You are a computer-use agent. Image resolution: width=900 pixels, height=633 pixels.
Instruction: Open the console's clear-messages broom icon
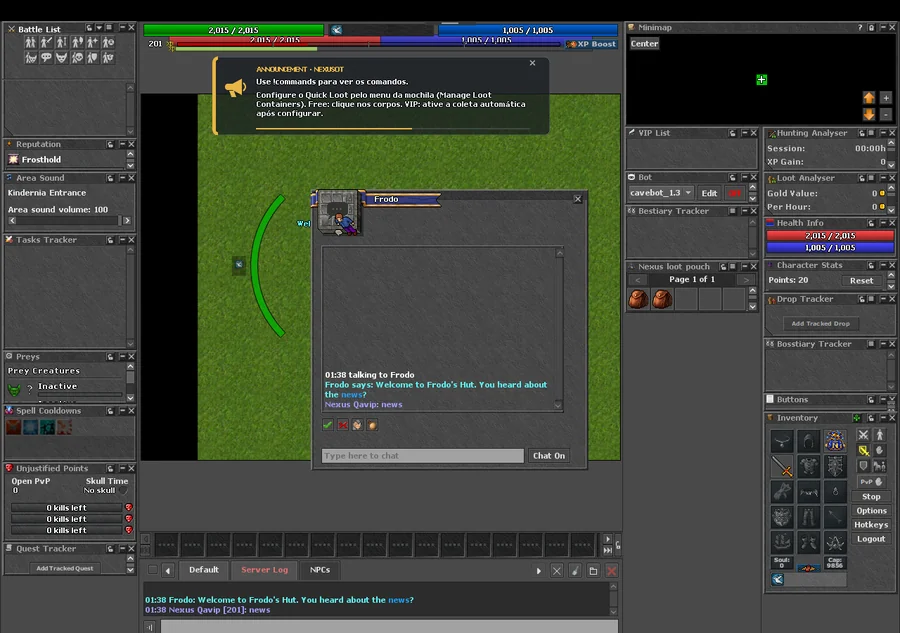point(575,570)
